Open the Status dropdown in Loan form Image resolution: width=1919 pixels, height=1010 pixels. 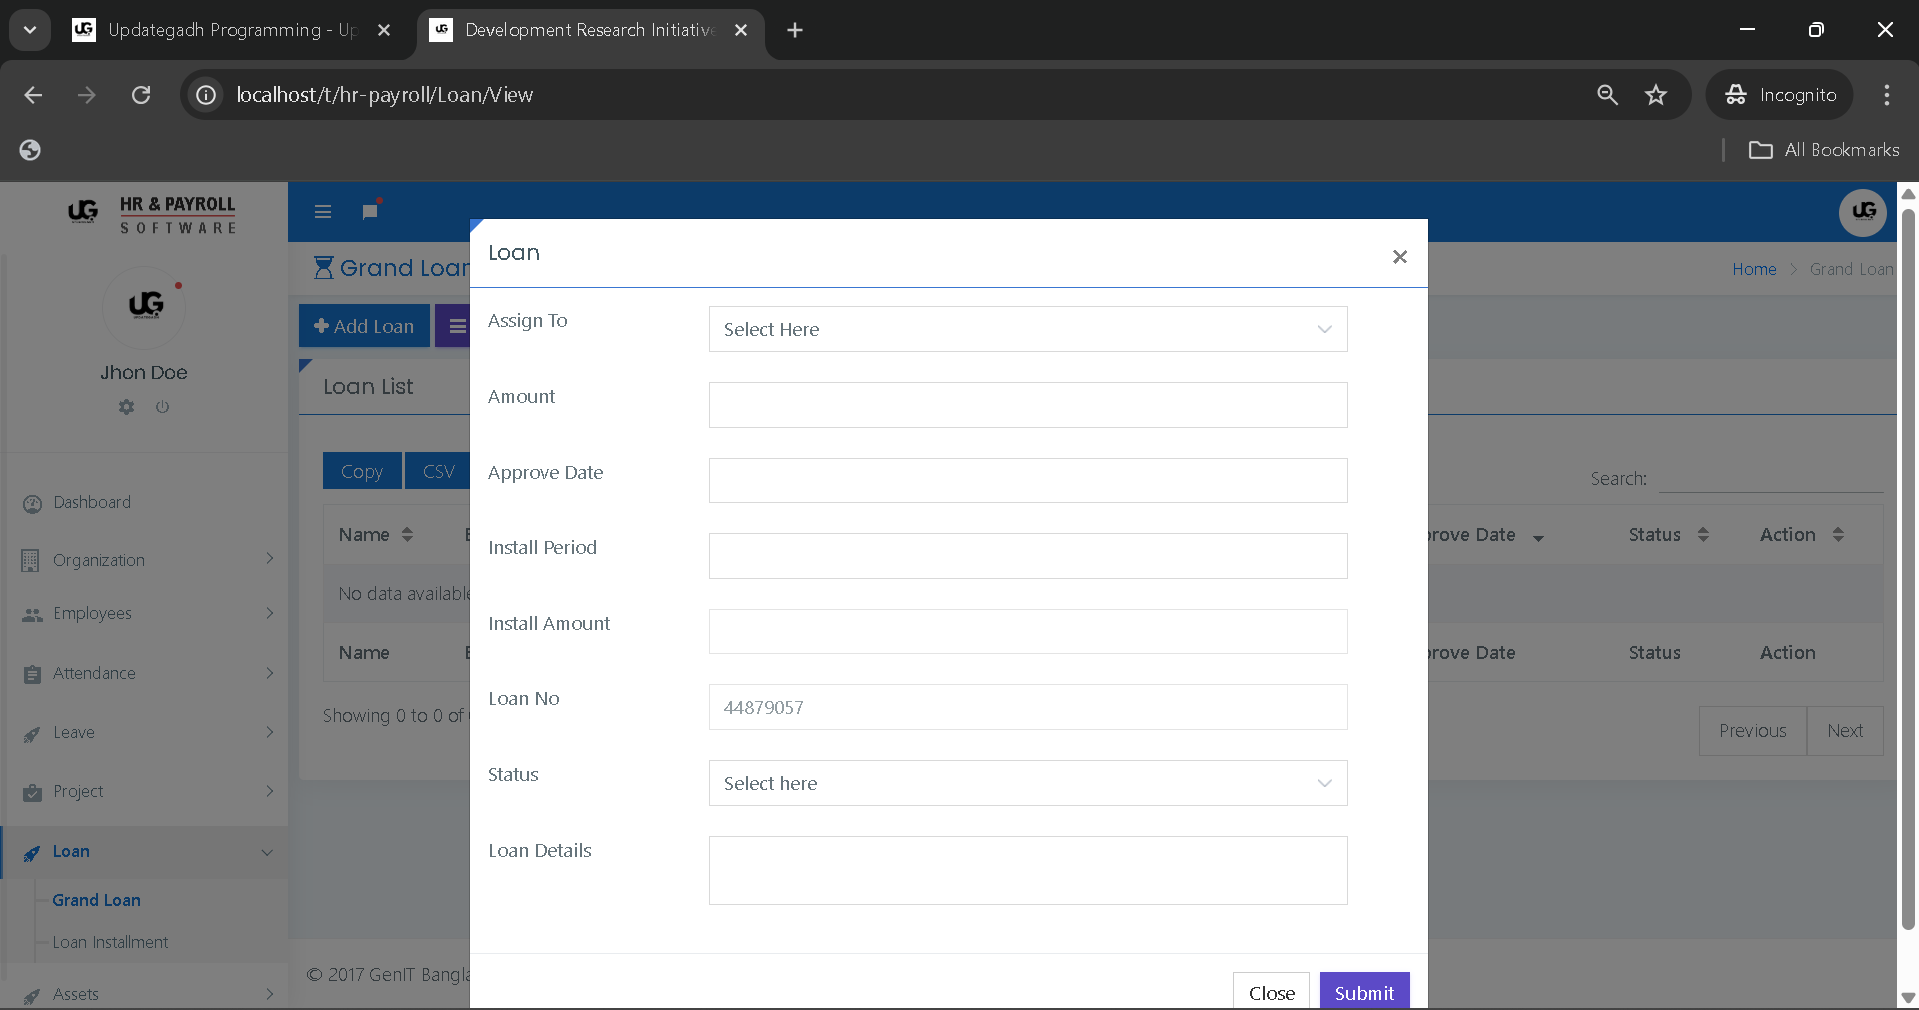point(1027,783)
